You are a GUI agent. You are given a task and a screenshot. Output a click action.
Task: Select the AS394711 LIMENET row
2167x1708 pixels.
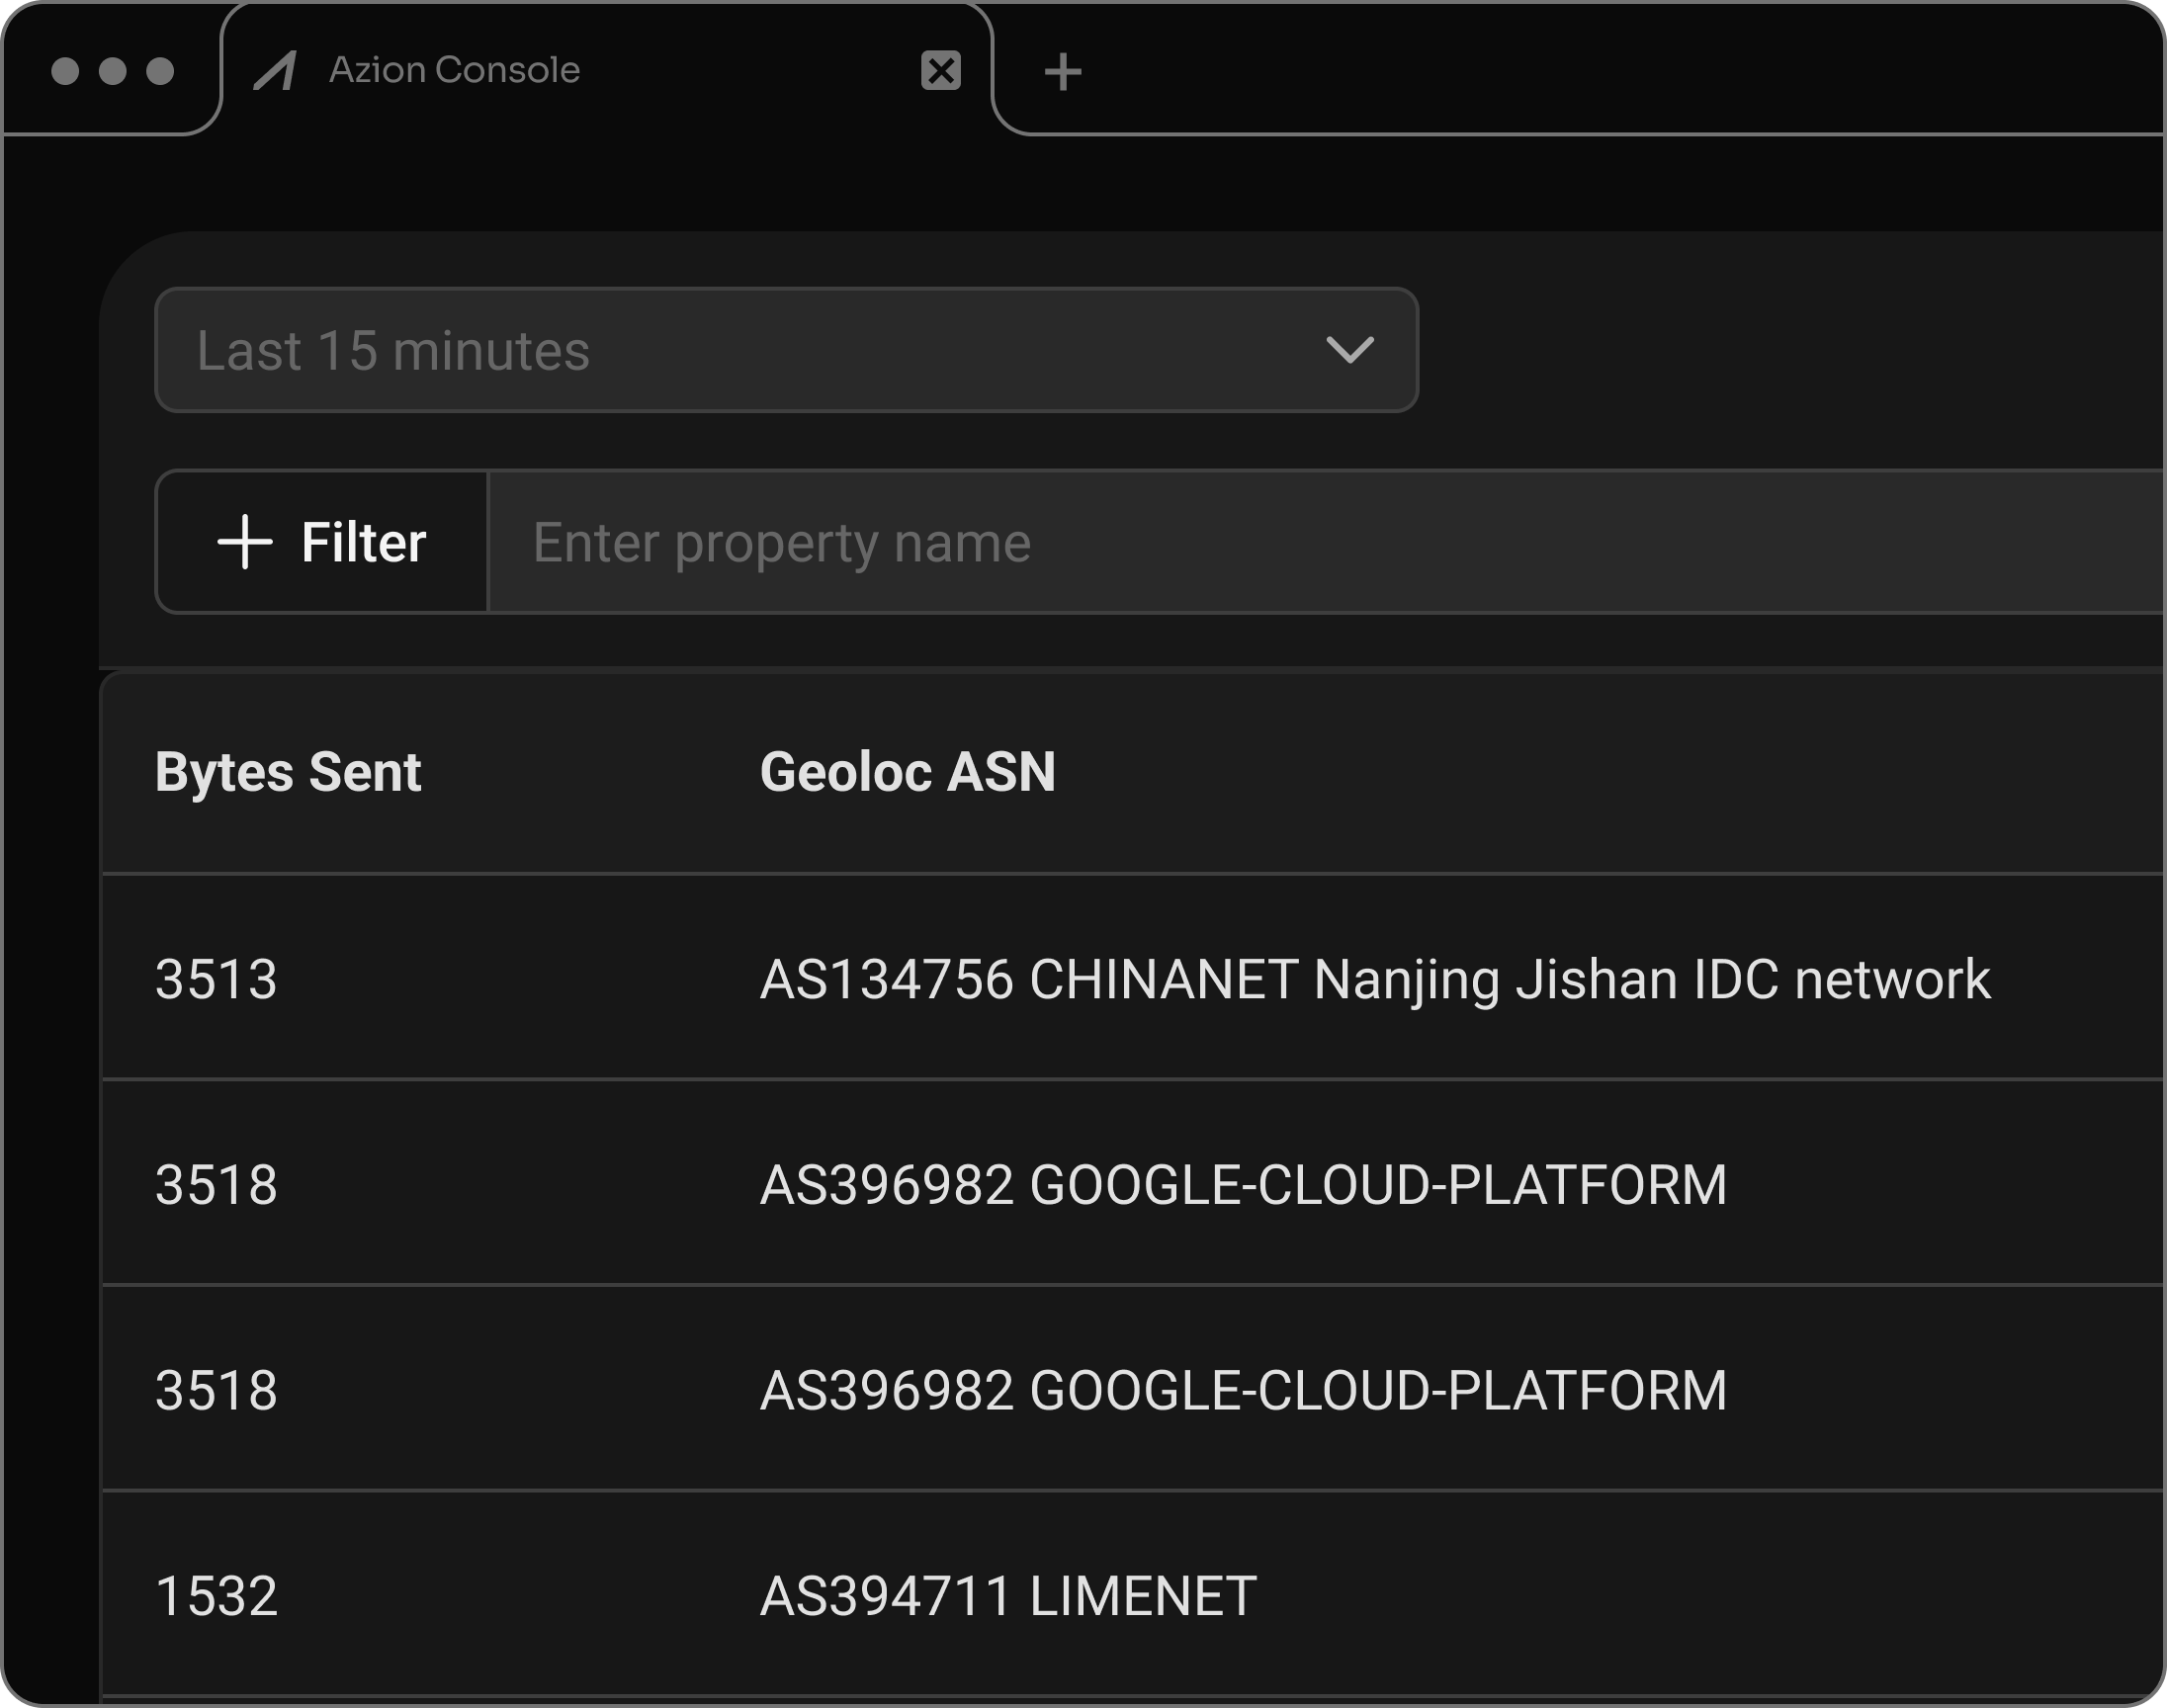tap(1007, 1596)
